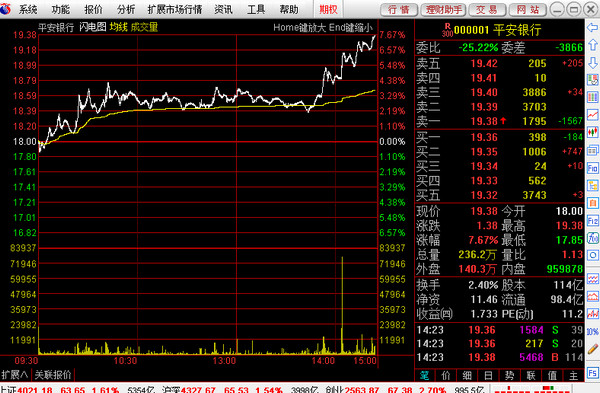The width and height of the screenshot is (600, 393).
Task: Open the candlestick K-line chart icon
Action: (592, 132)
